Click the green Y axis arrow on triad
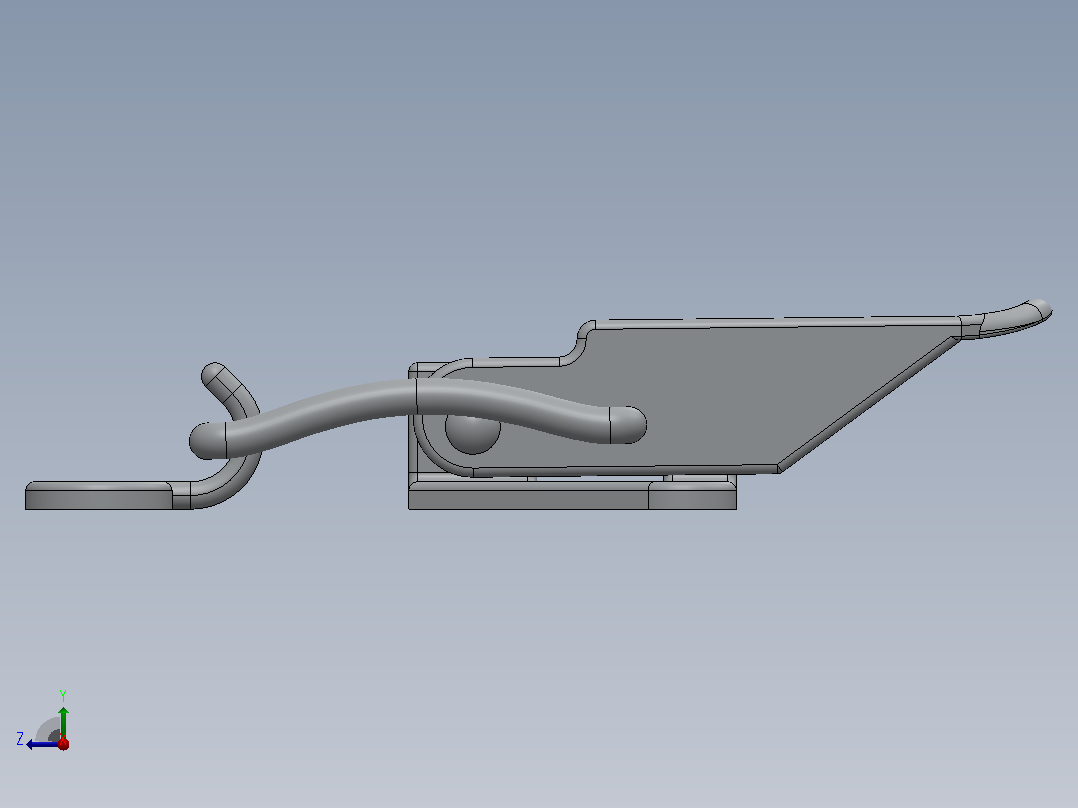The height and width of the screenshot is (808, 1078). 63,721
